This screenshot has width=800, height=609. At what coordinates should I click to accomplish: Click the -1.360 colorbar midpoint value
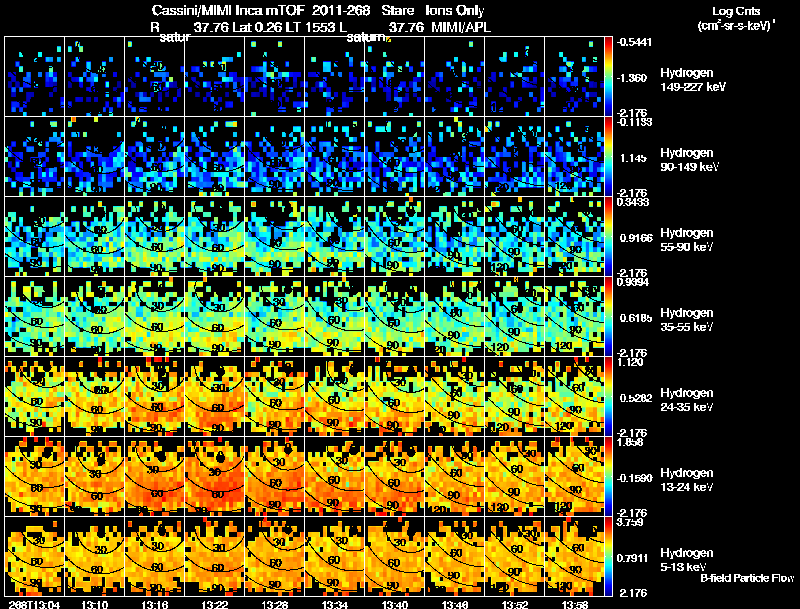[632, 78]
